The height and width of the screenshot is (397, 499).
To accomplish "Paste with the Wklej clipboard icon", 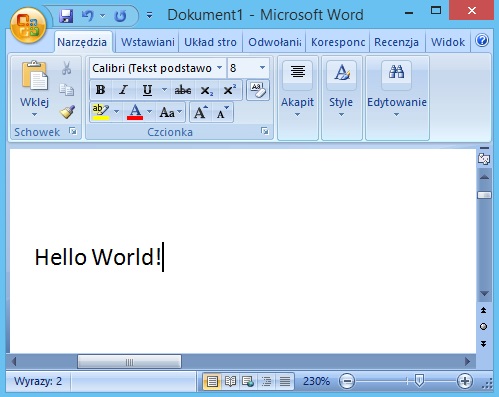I will pos(35,76).
